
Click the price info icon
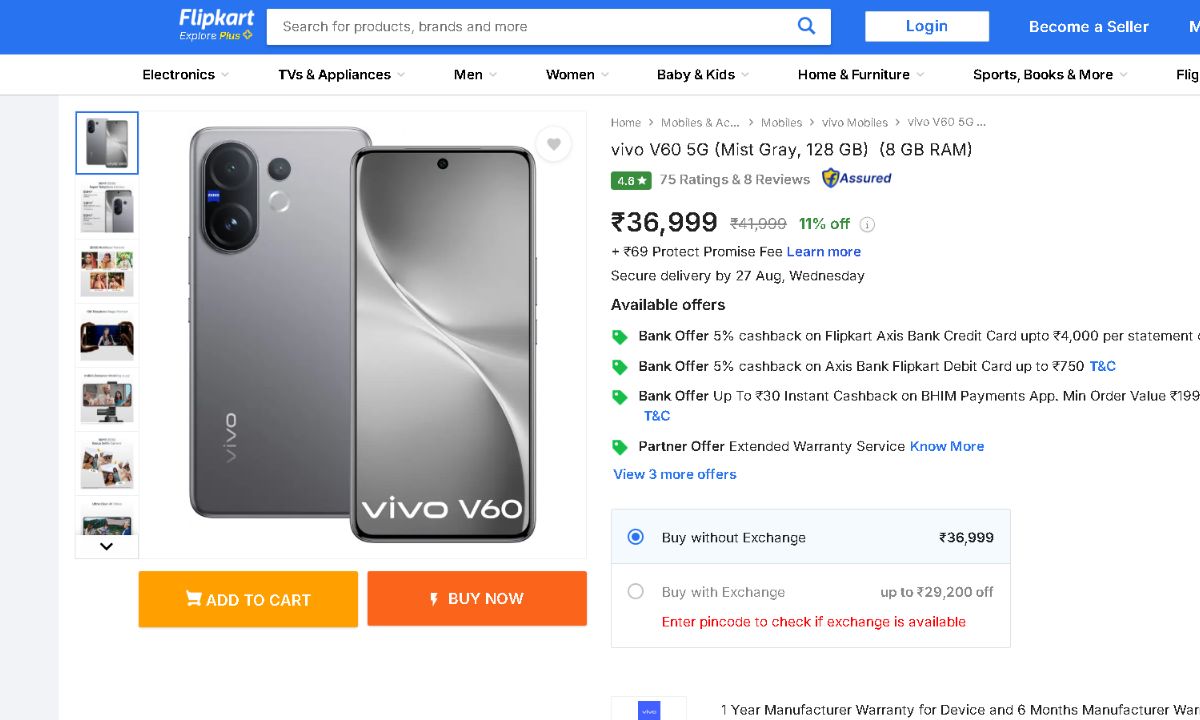click(868, 224)
